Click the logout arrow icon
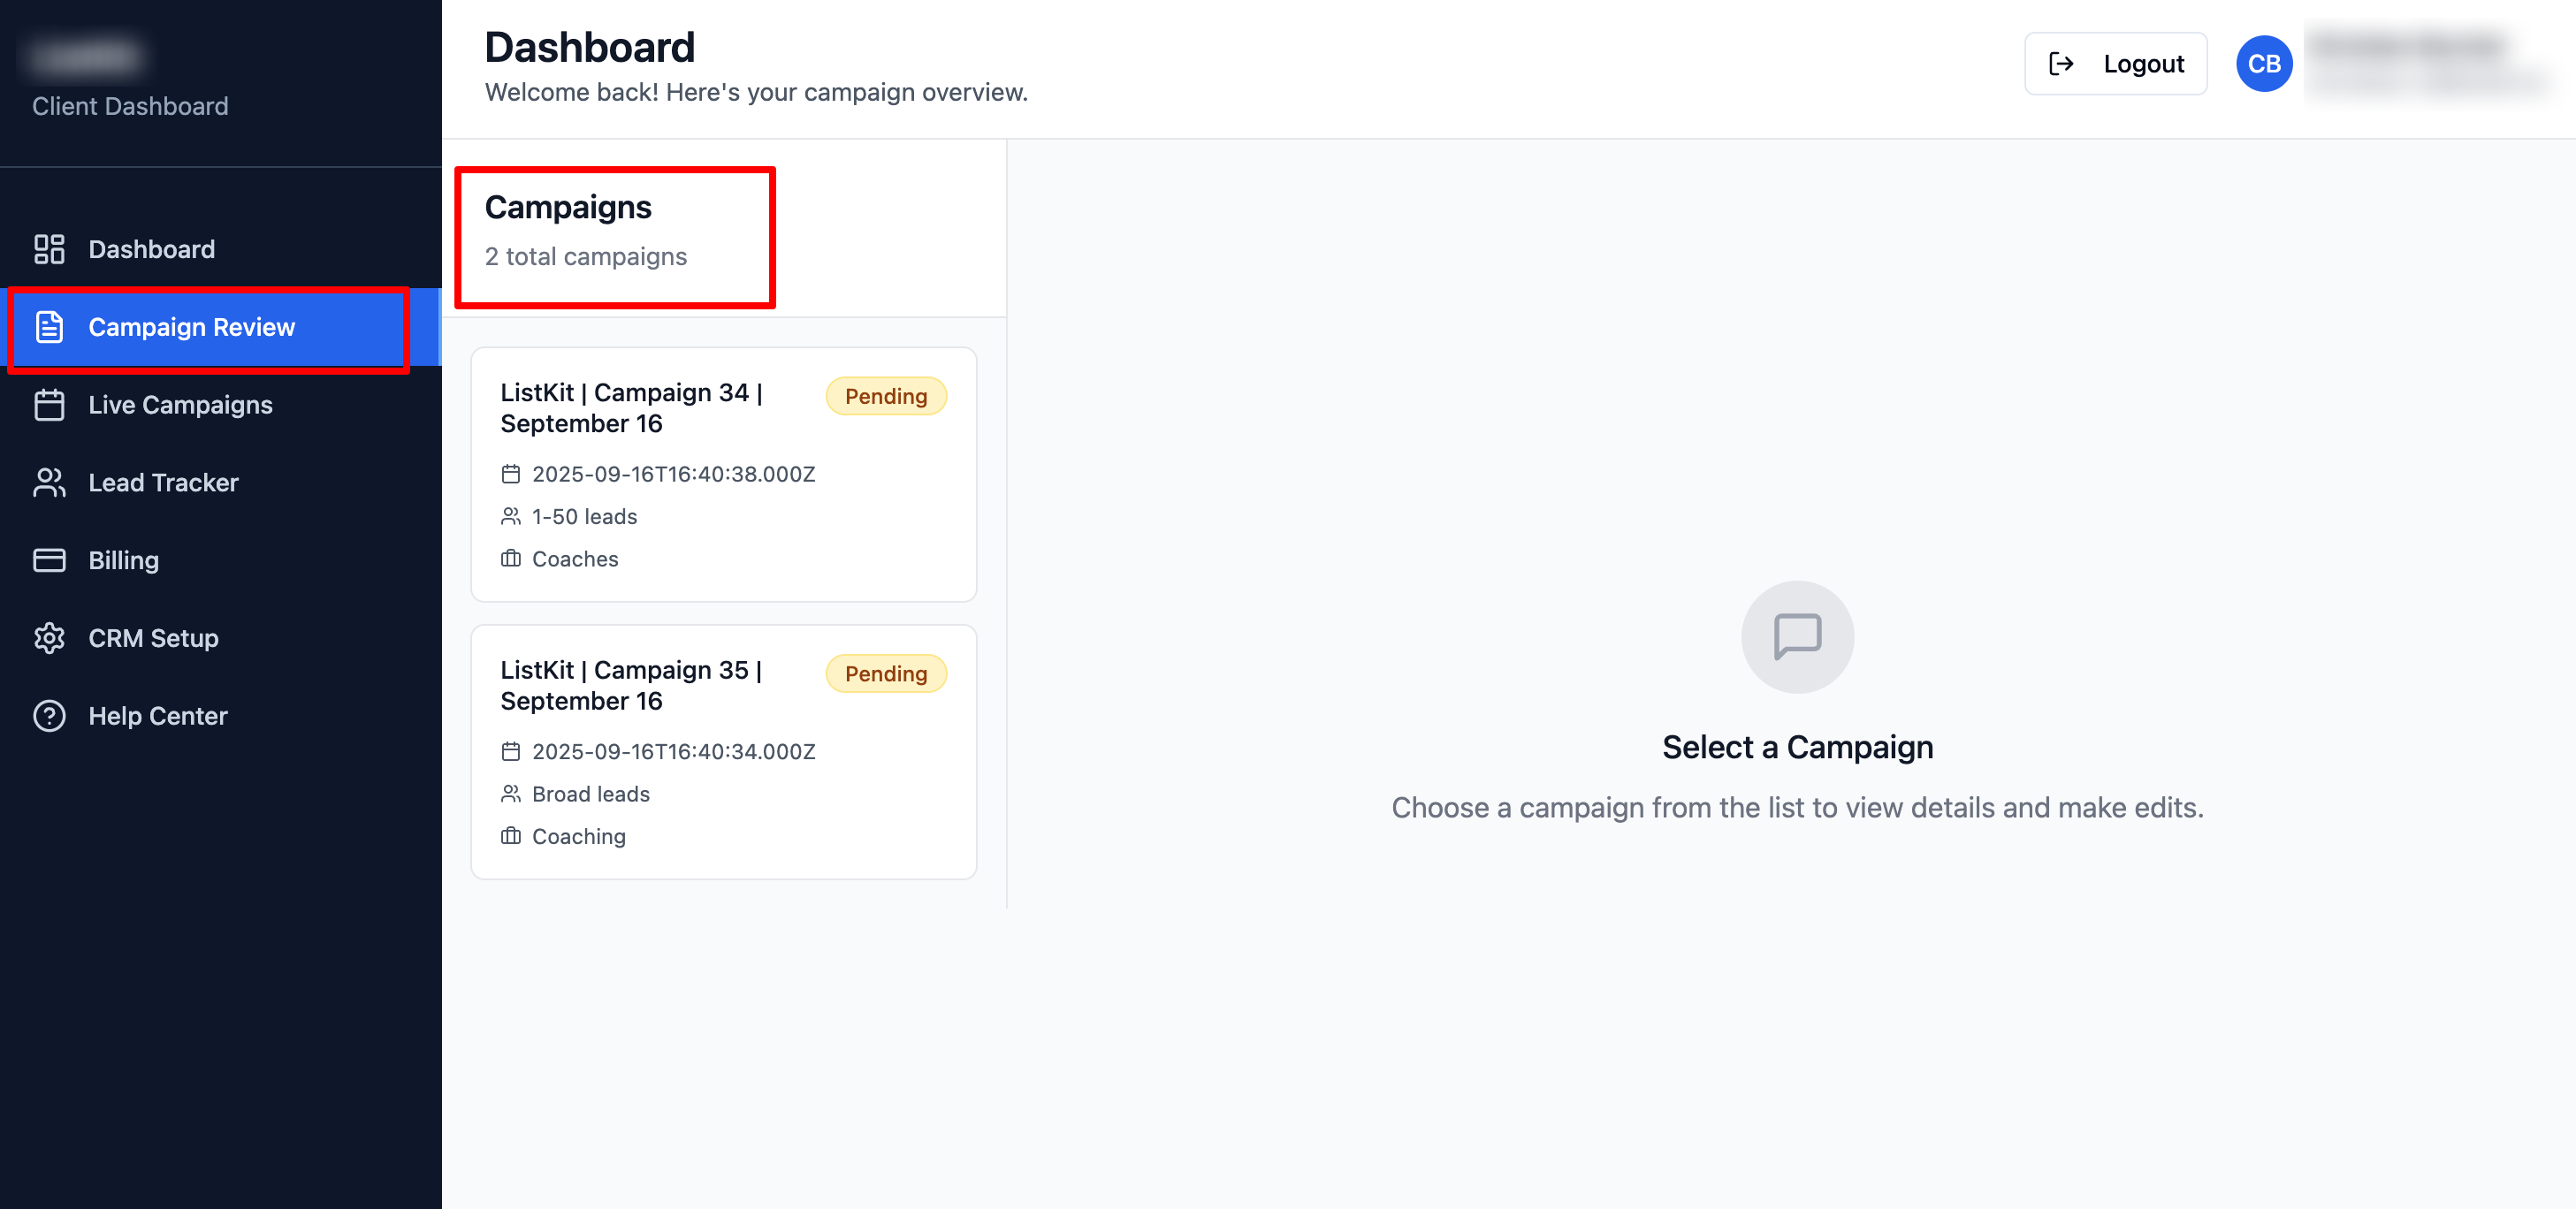 [2061, 64]
